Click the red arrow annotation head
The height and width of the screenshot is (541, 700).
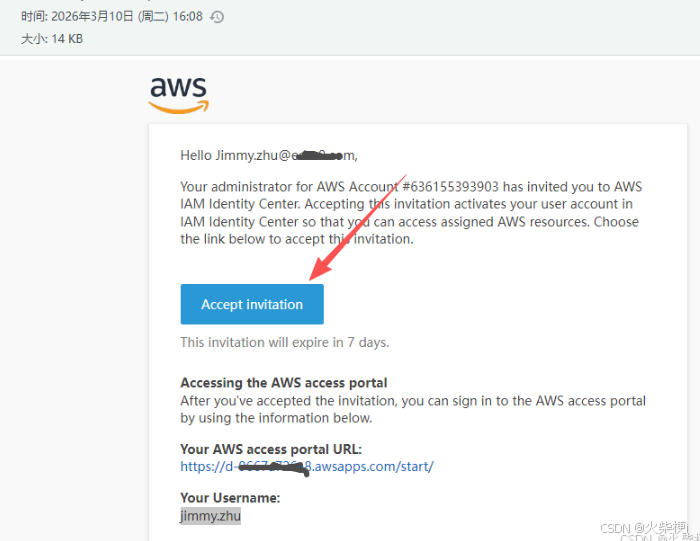click(x=321, y=268)
